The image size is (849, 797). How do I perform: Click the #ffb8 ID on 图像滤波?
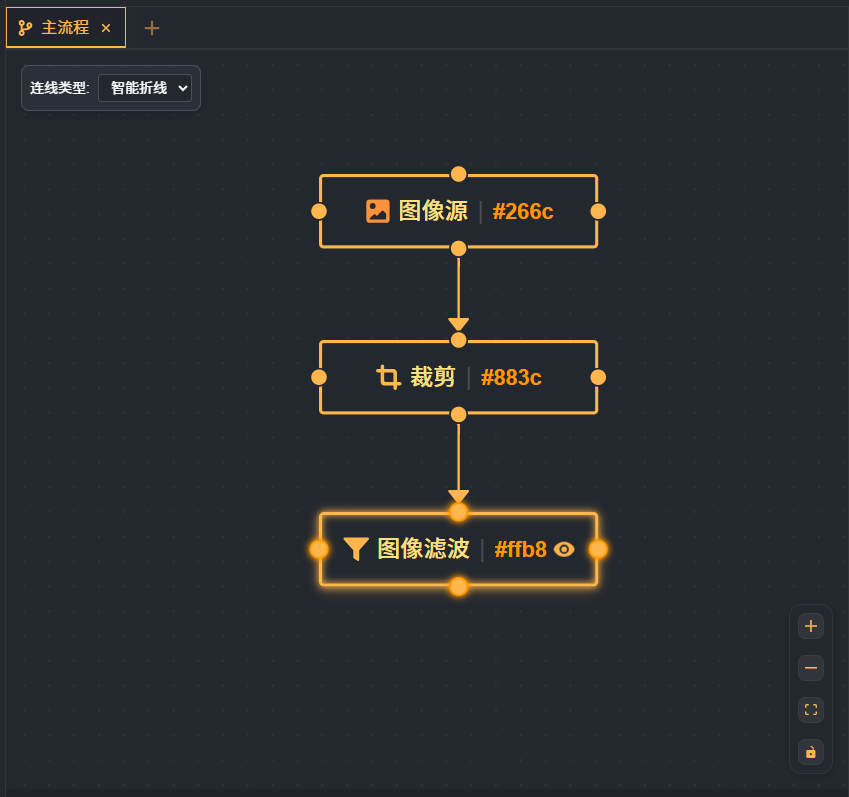coord(520,549)
